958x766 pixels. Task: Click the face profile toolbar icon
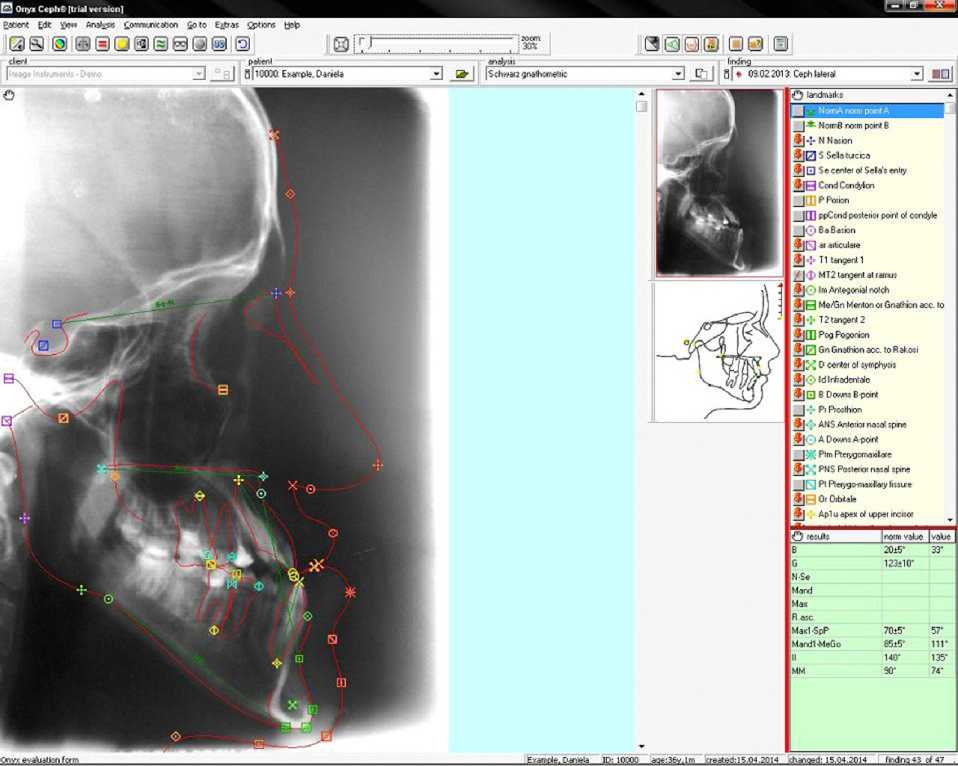(691, 43)
